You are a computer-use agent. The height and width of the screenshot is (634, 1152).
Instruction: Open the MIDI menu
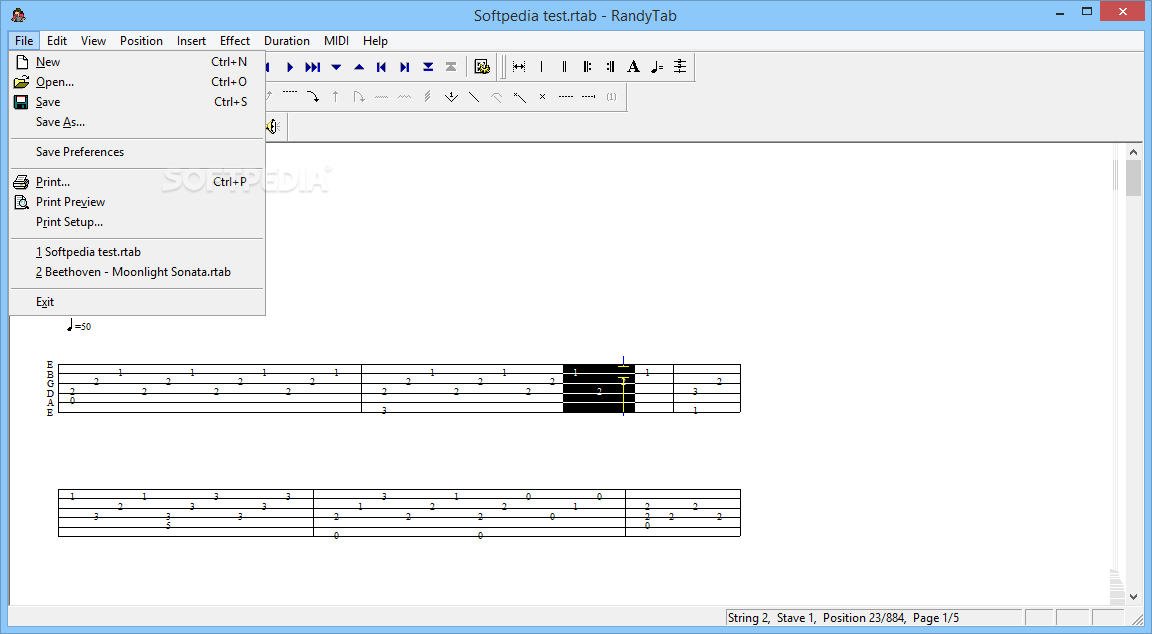[x=336, y=40]
